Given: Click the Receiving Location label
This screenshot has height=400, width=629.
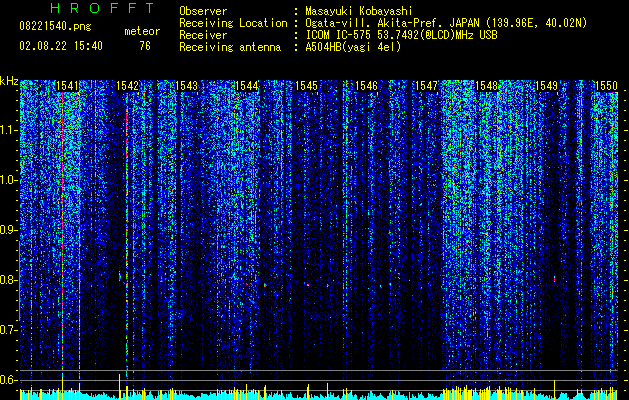Looking at the screenshot, I should click(233, 23).
